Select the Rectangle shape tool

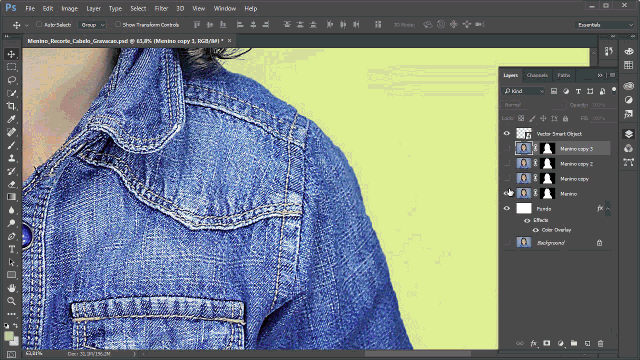tap(11, 275)
